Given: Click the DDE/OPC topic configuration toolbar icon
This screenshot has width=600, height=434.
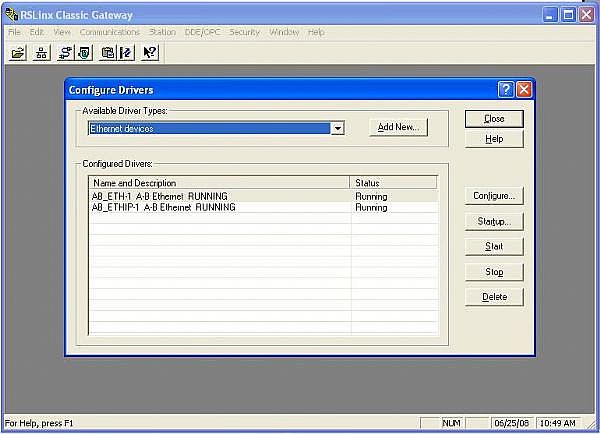Looking at the screenshot, I should pos(108,53).
